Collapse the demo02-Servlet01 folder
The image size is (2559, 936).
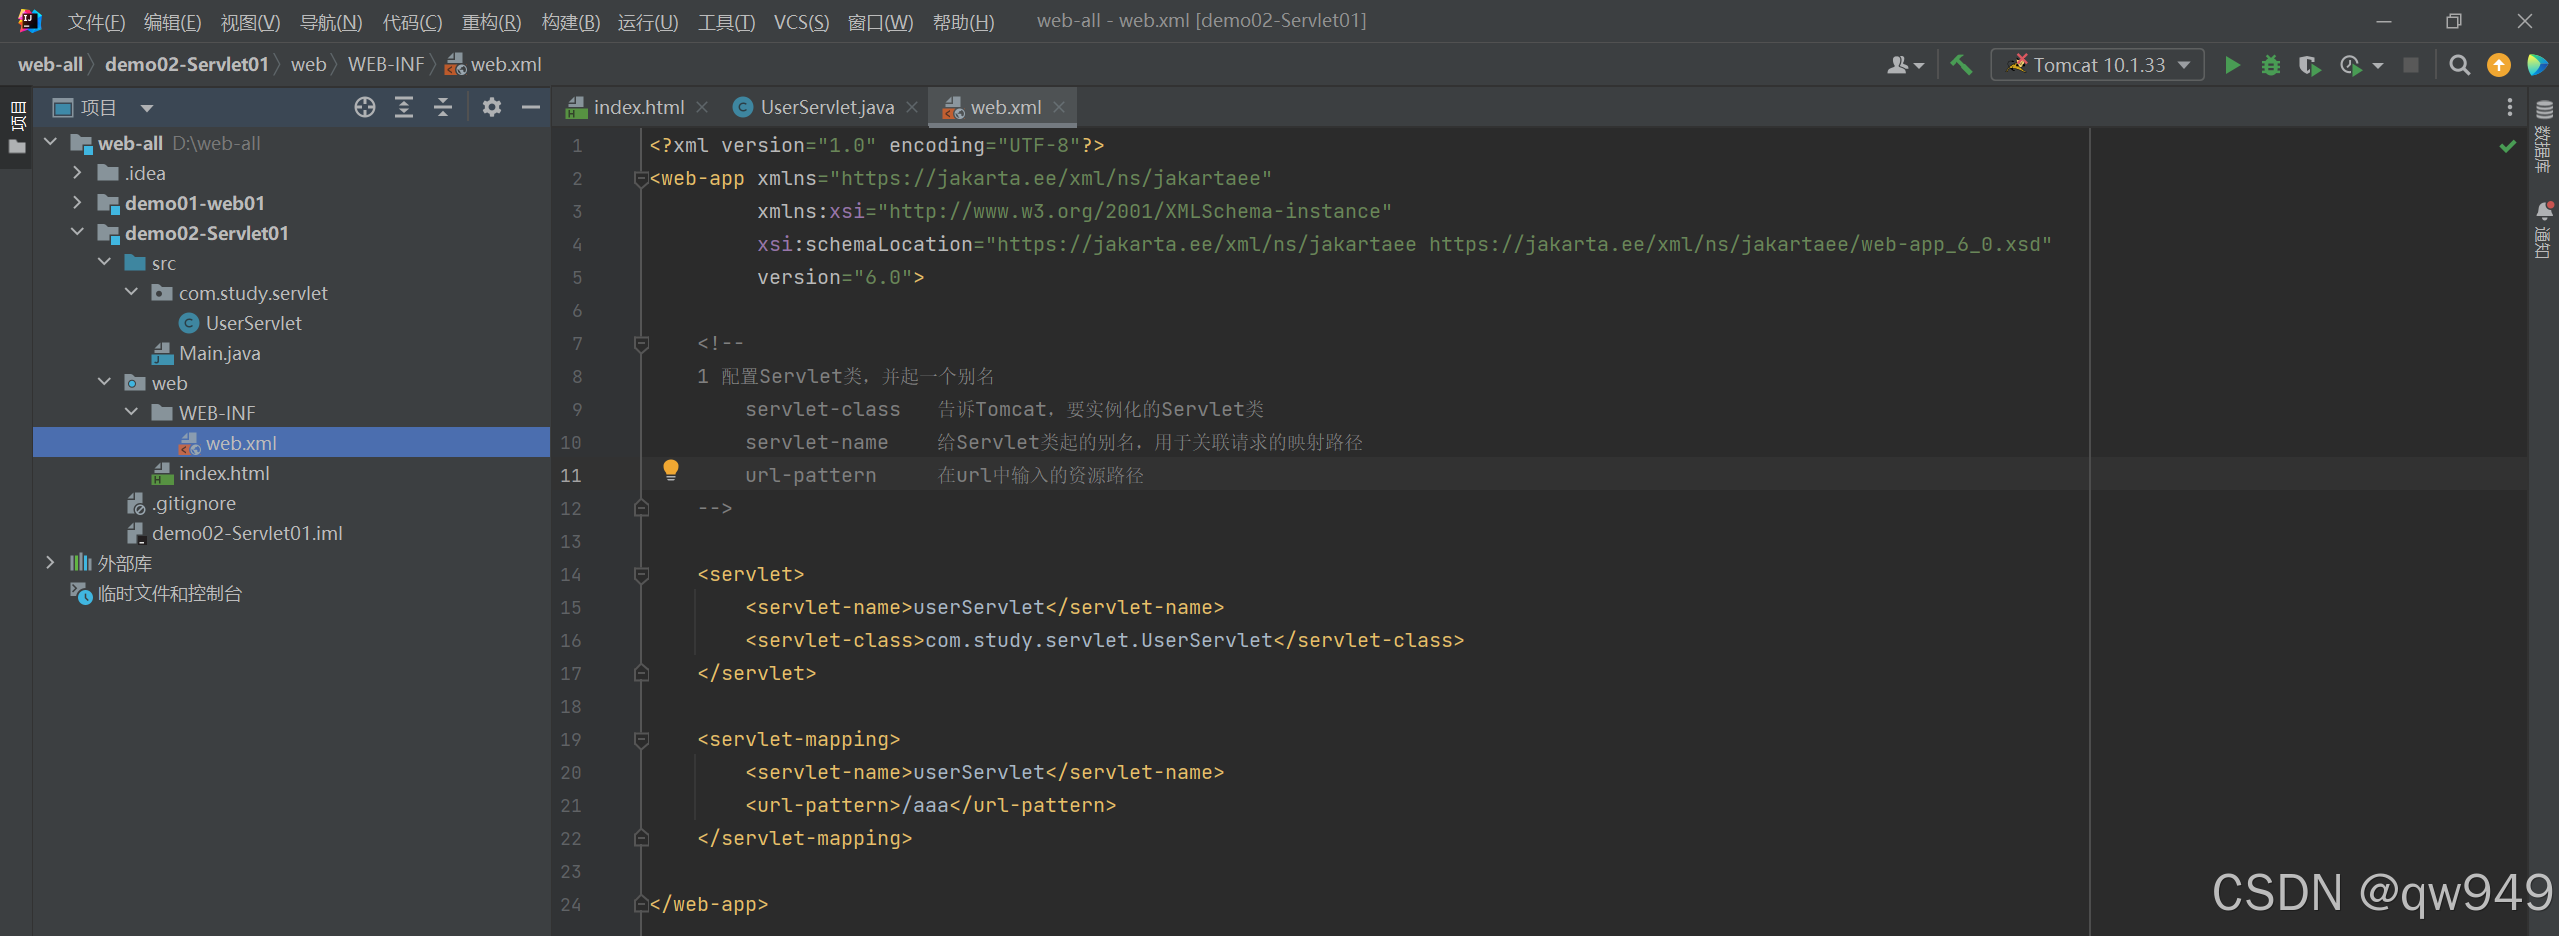tap(78, 233)
